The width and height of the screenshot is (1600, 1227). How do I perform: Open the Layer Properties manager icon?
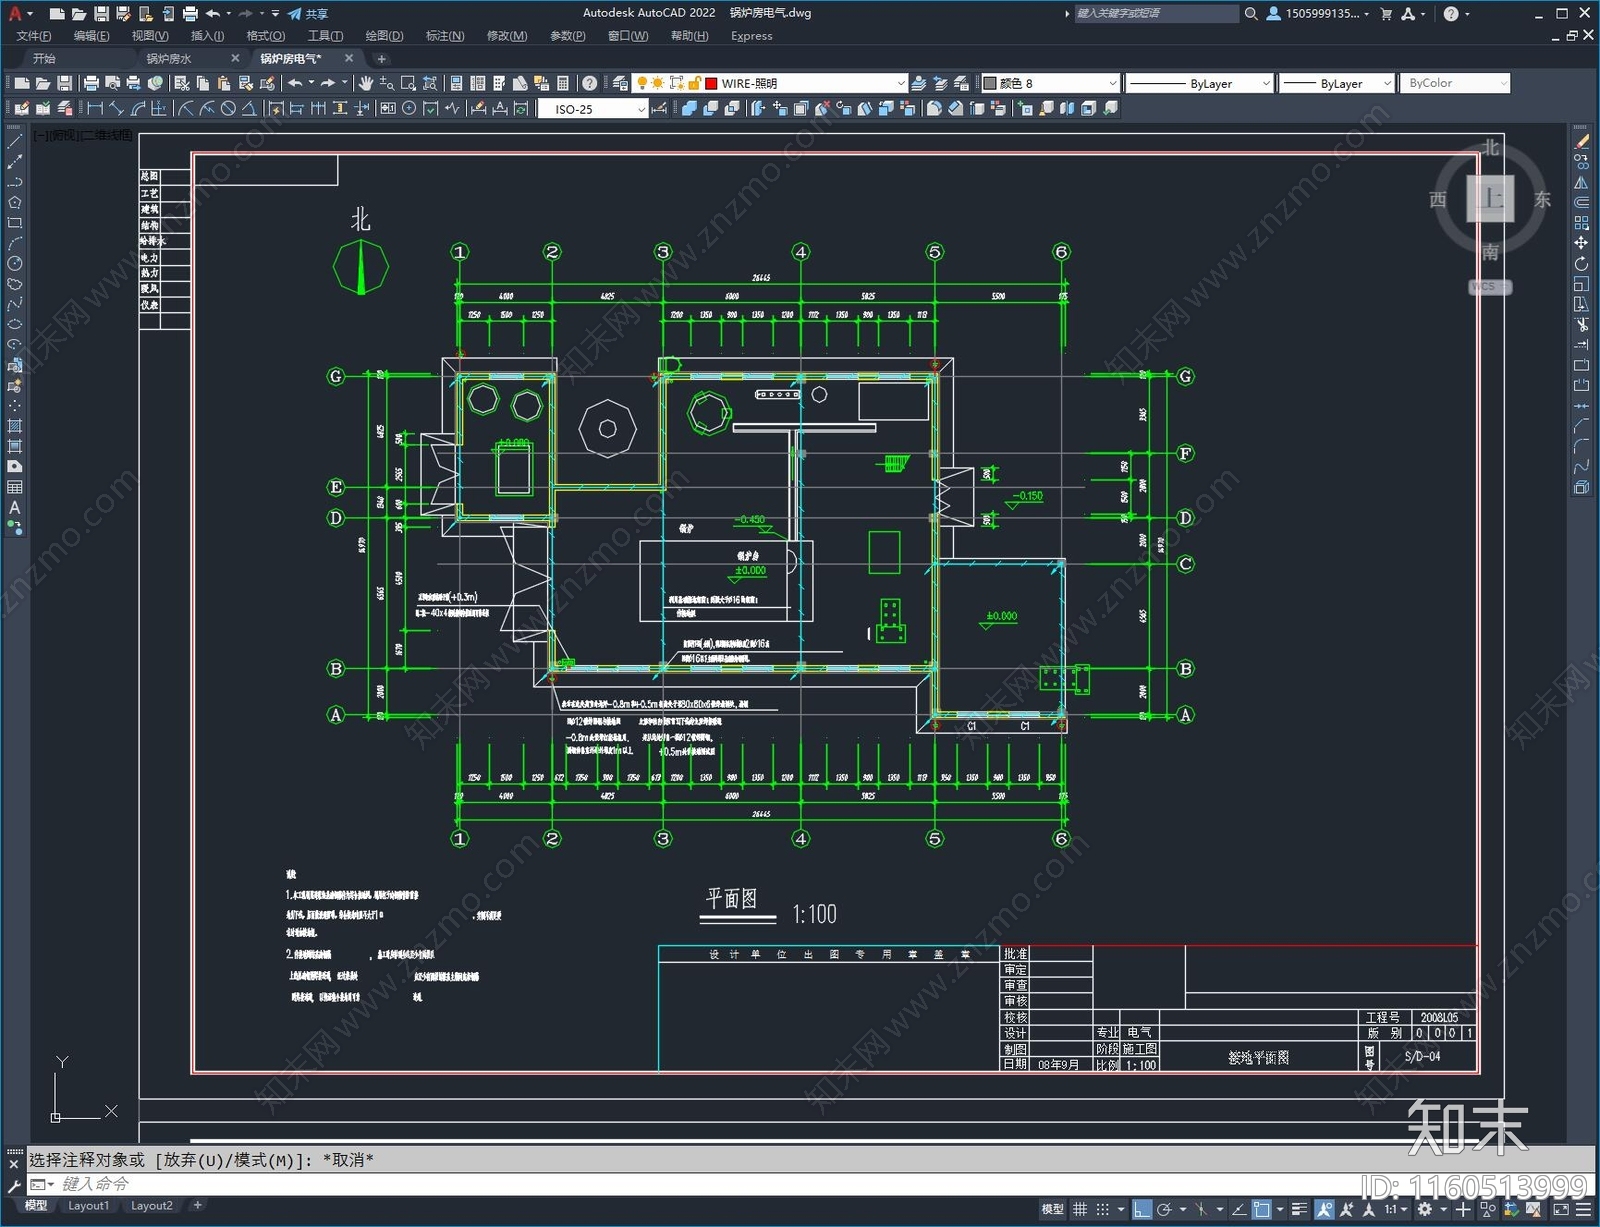pyautogui.click(x=620, y=83)
